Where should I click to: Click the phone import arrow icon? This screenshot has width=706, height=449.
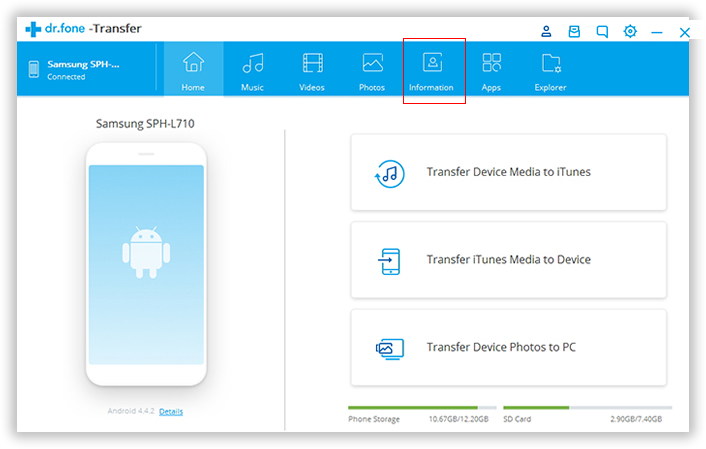point(389,261)
